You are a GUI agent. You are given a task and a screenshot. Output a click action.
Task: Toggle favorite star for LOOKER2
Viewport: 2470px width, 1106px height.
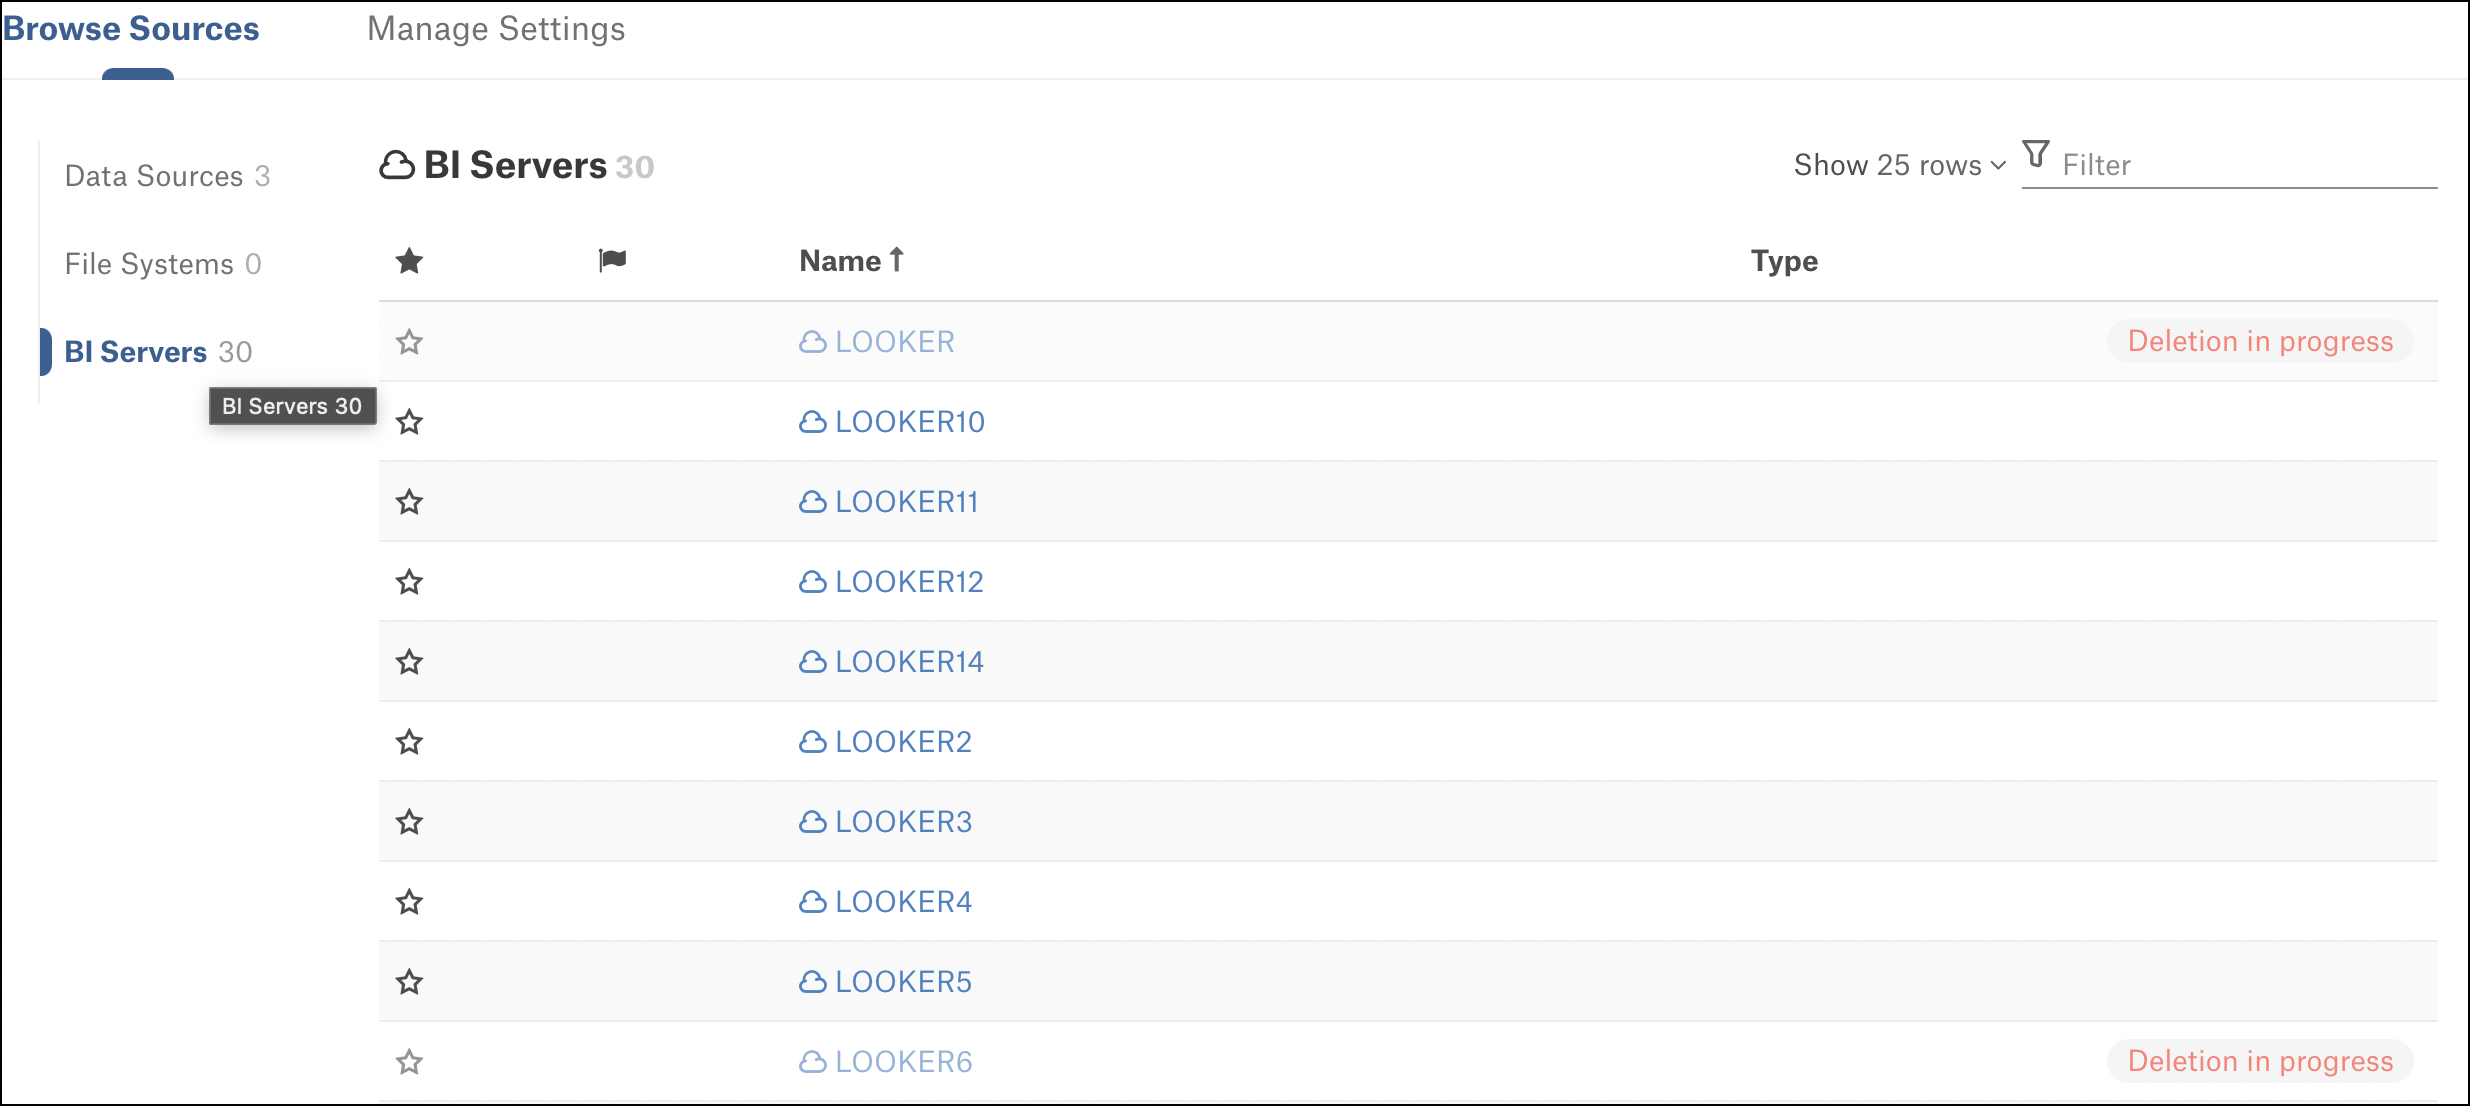click(x=409, y=742)
